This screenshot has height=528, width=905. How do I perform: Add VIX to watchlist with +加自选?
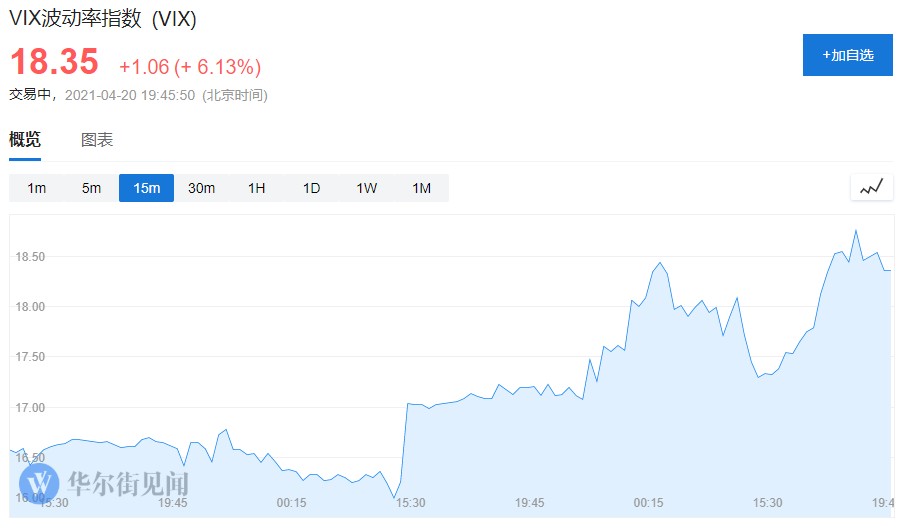(x=848, y=55)
